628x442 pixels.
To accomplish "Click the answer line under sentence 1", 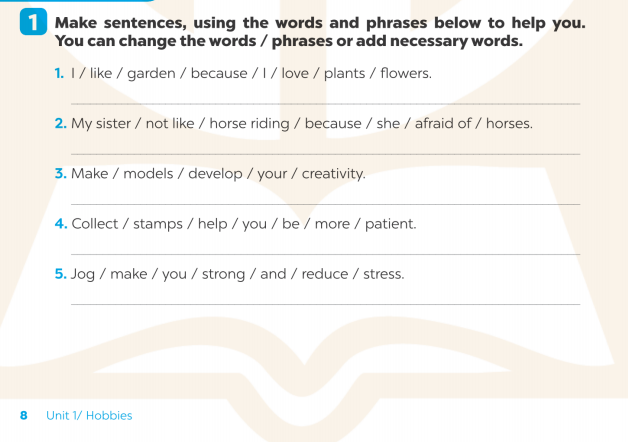I will point(325,103).
